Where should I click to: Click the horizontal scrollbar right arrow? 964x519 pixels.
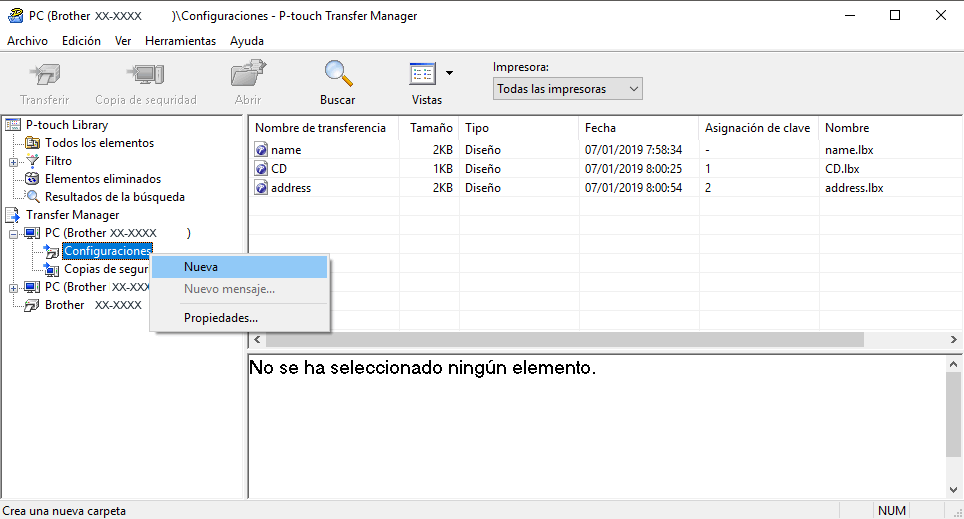[x=954, y=339]
